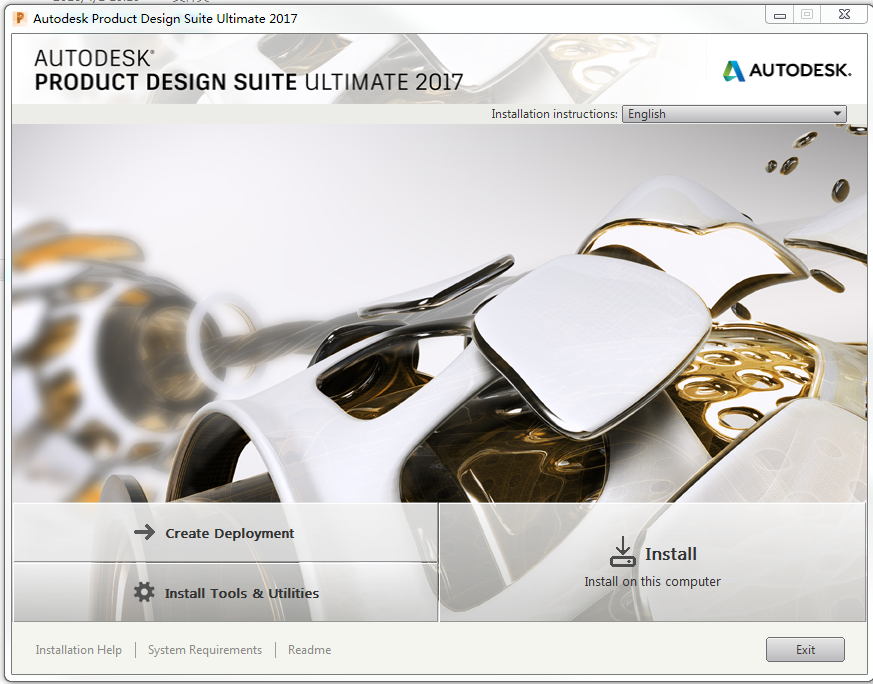Click the dropdown arrow beside English
Image resolution: width=873 pixels, height=684 pixels.
[837, 114]
